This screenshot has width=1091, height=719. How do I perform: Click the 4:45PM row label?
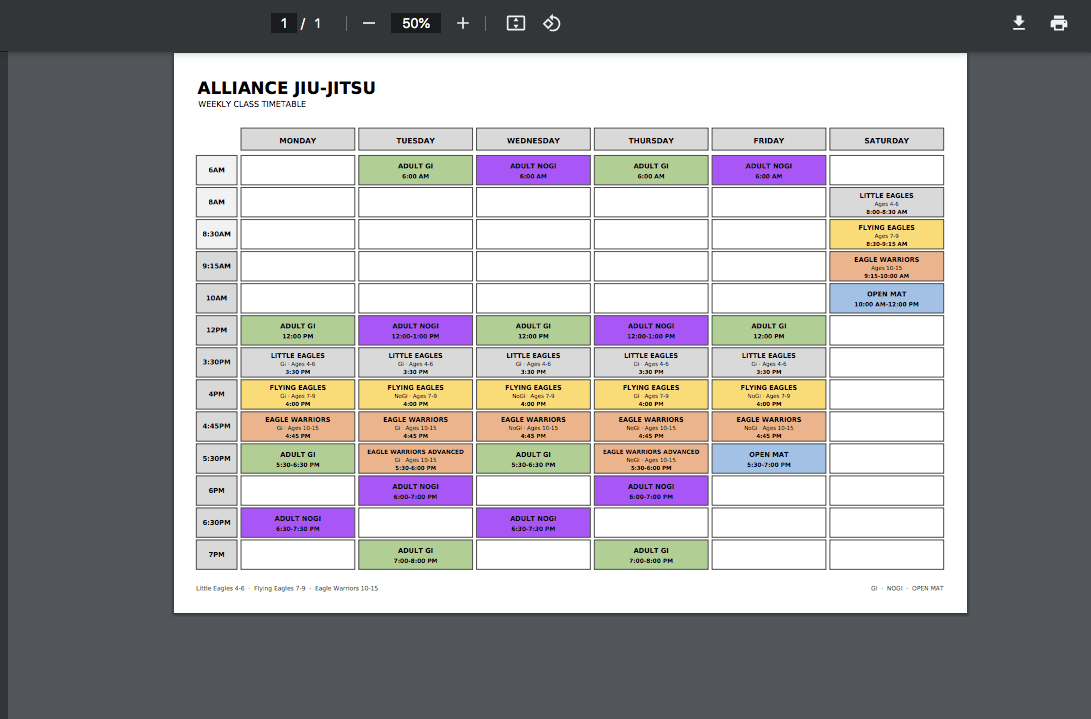pyautogui.click(x=216, y=426)
